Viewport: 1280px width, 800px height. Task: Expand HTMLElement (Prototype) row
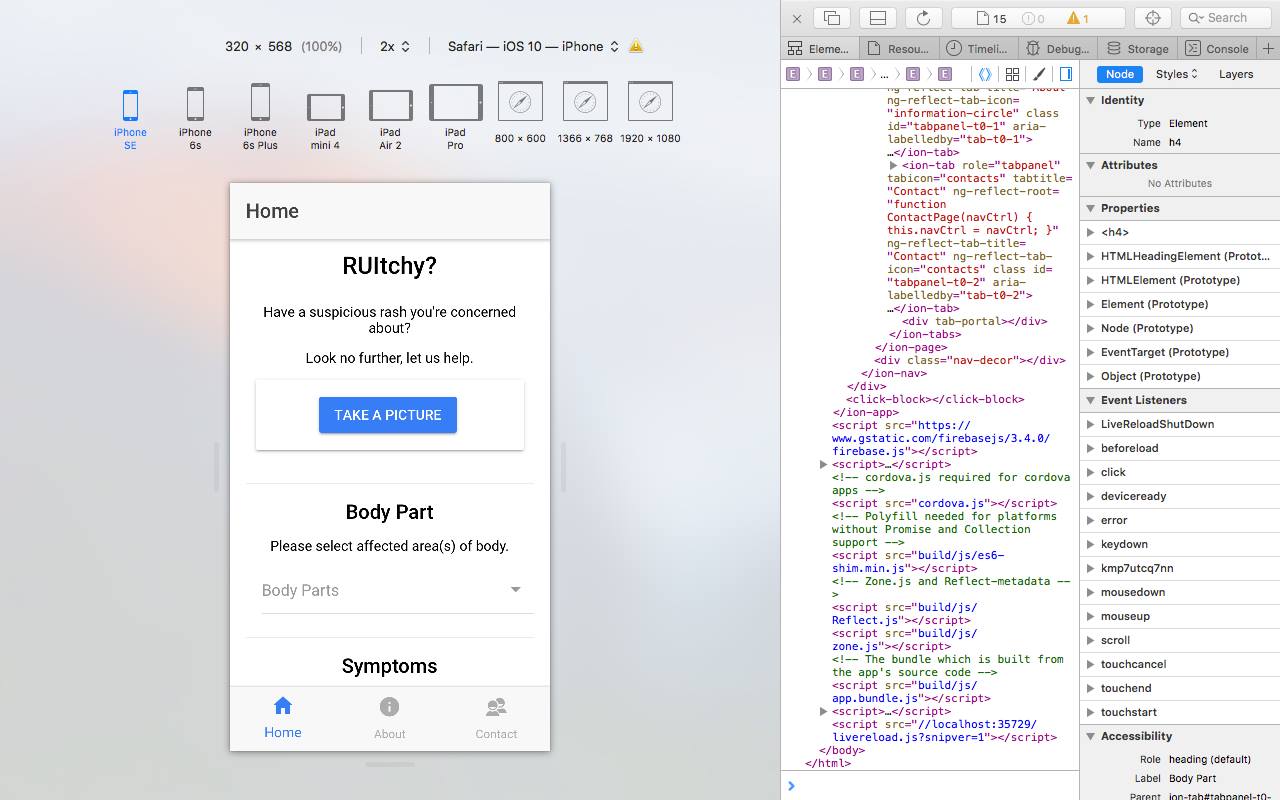click(x=1090, y=280)
